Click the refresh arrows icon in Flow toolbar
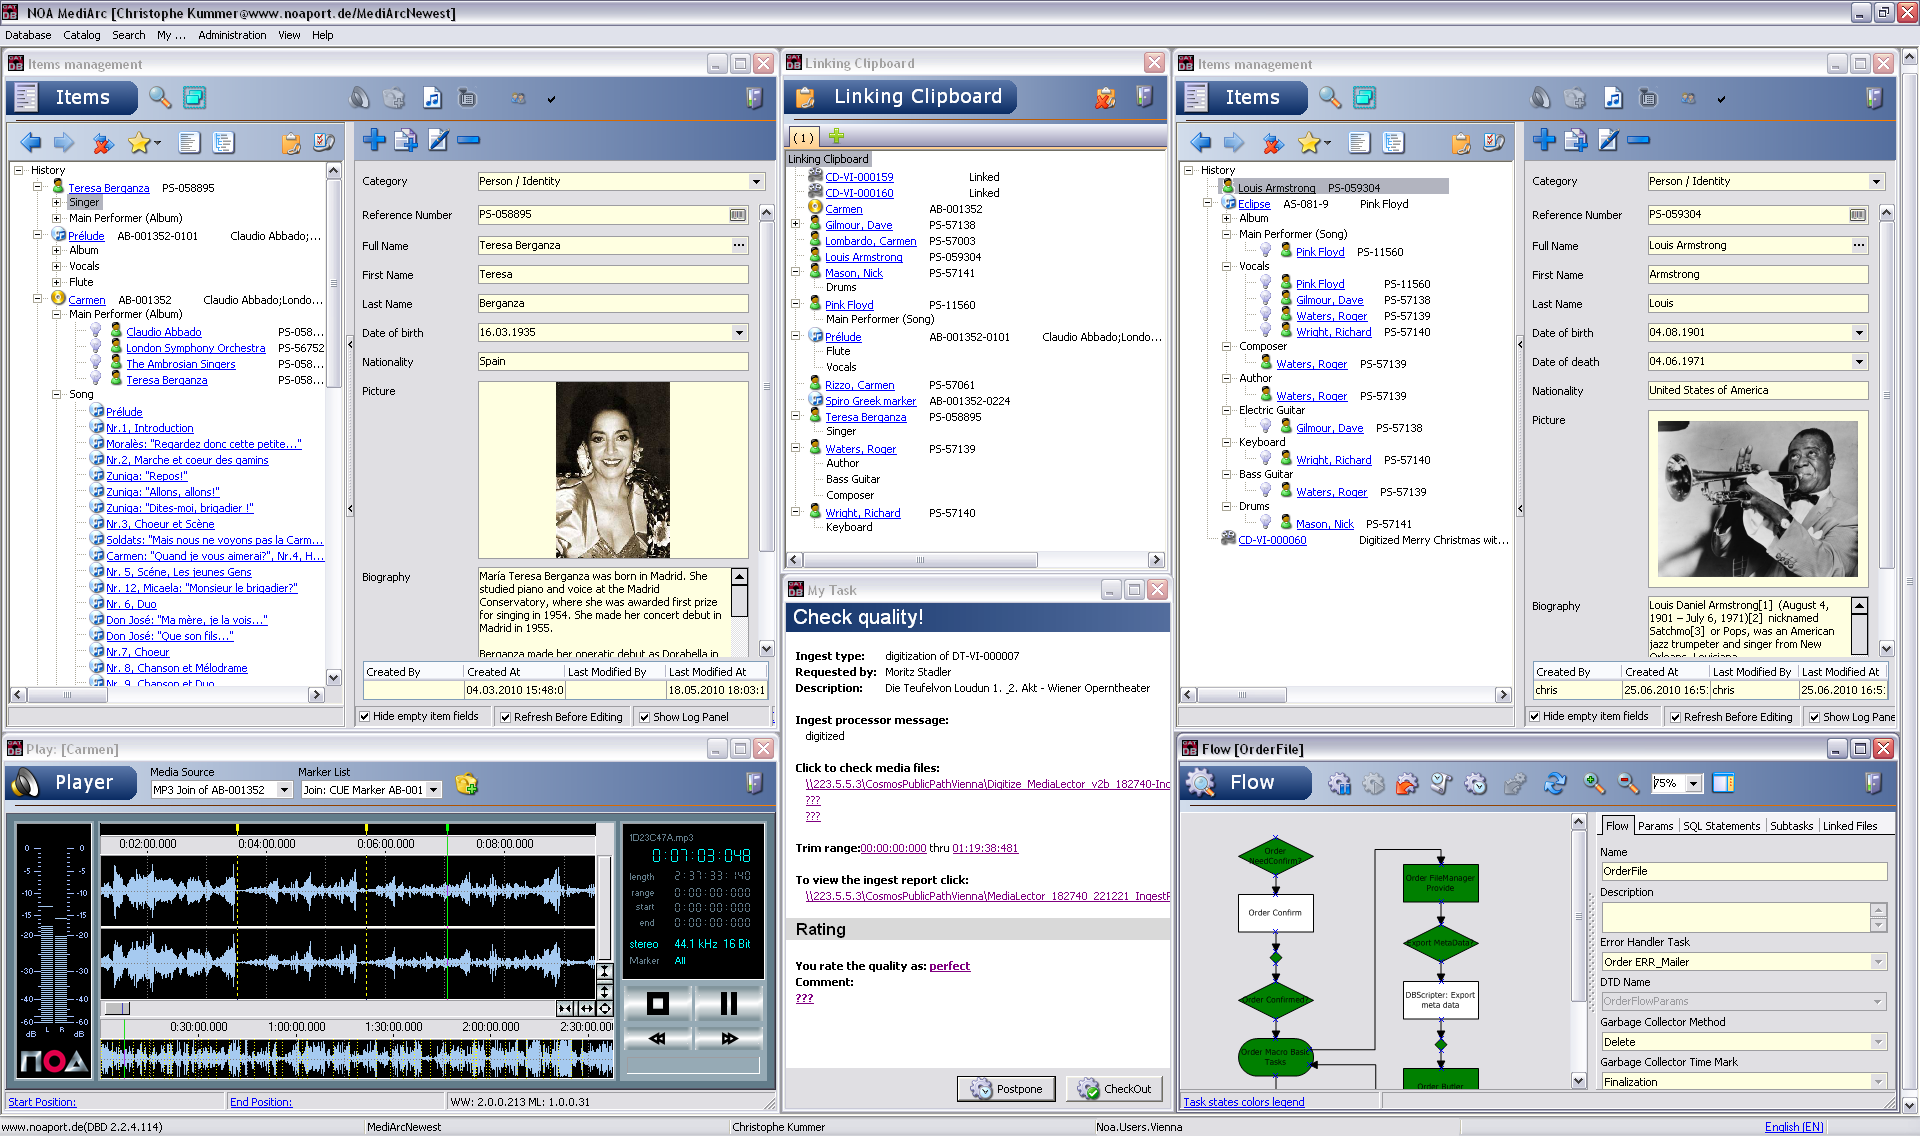 [1554, 783]
